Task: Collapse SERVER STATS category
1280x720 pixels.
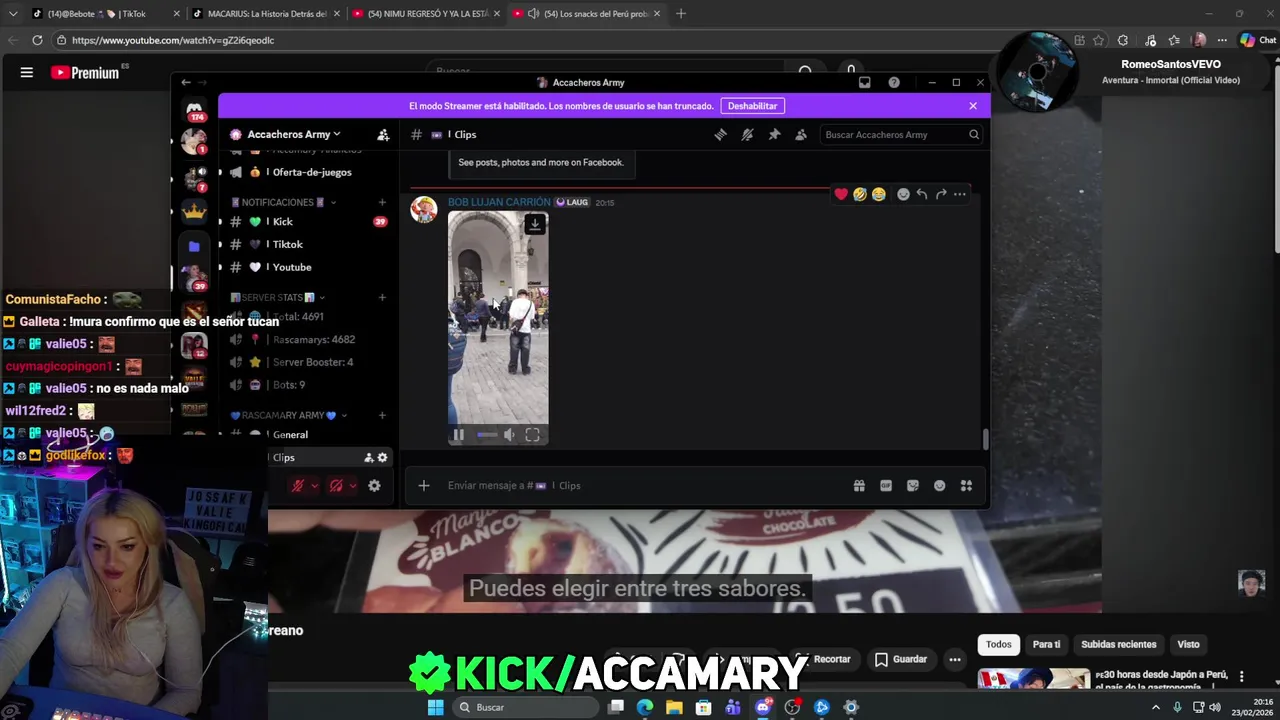Action: (277, 297)
